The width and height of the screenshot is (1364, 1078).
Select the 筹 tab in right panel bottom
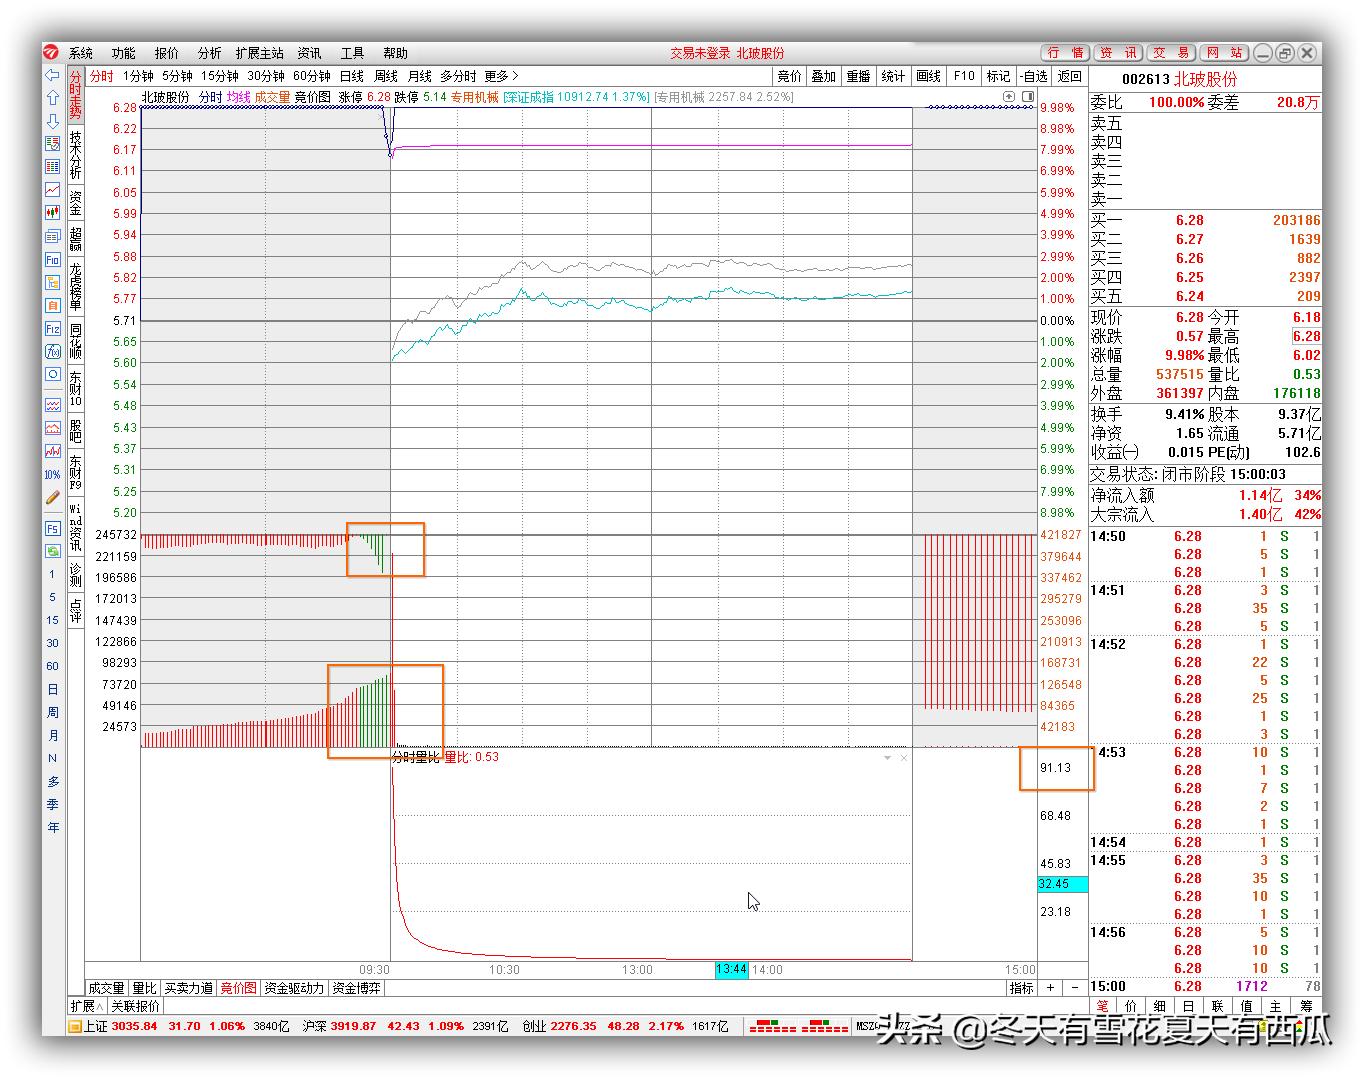point(1305,1006)
